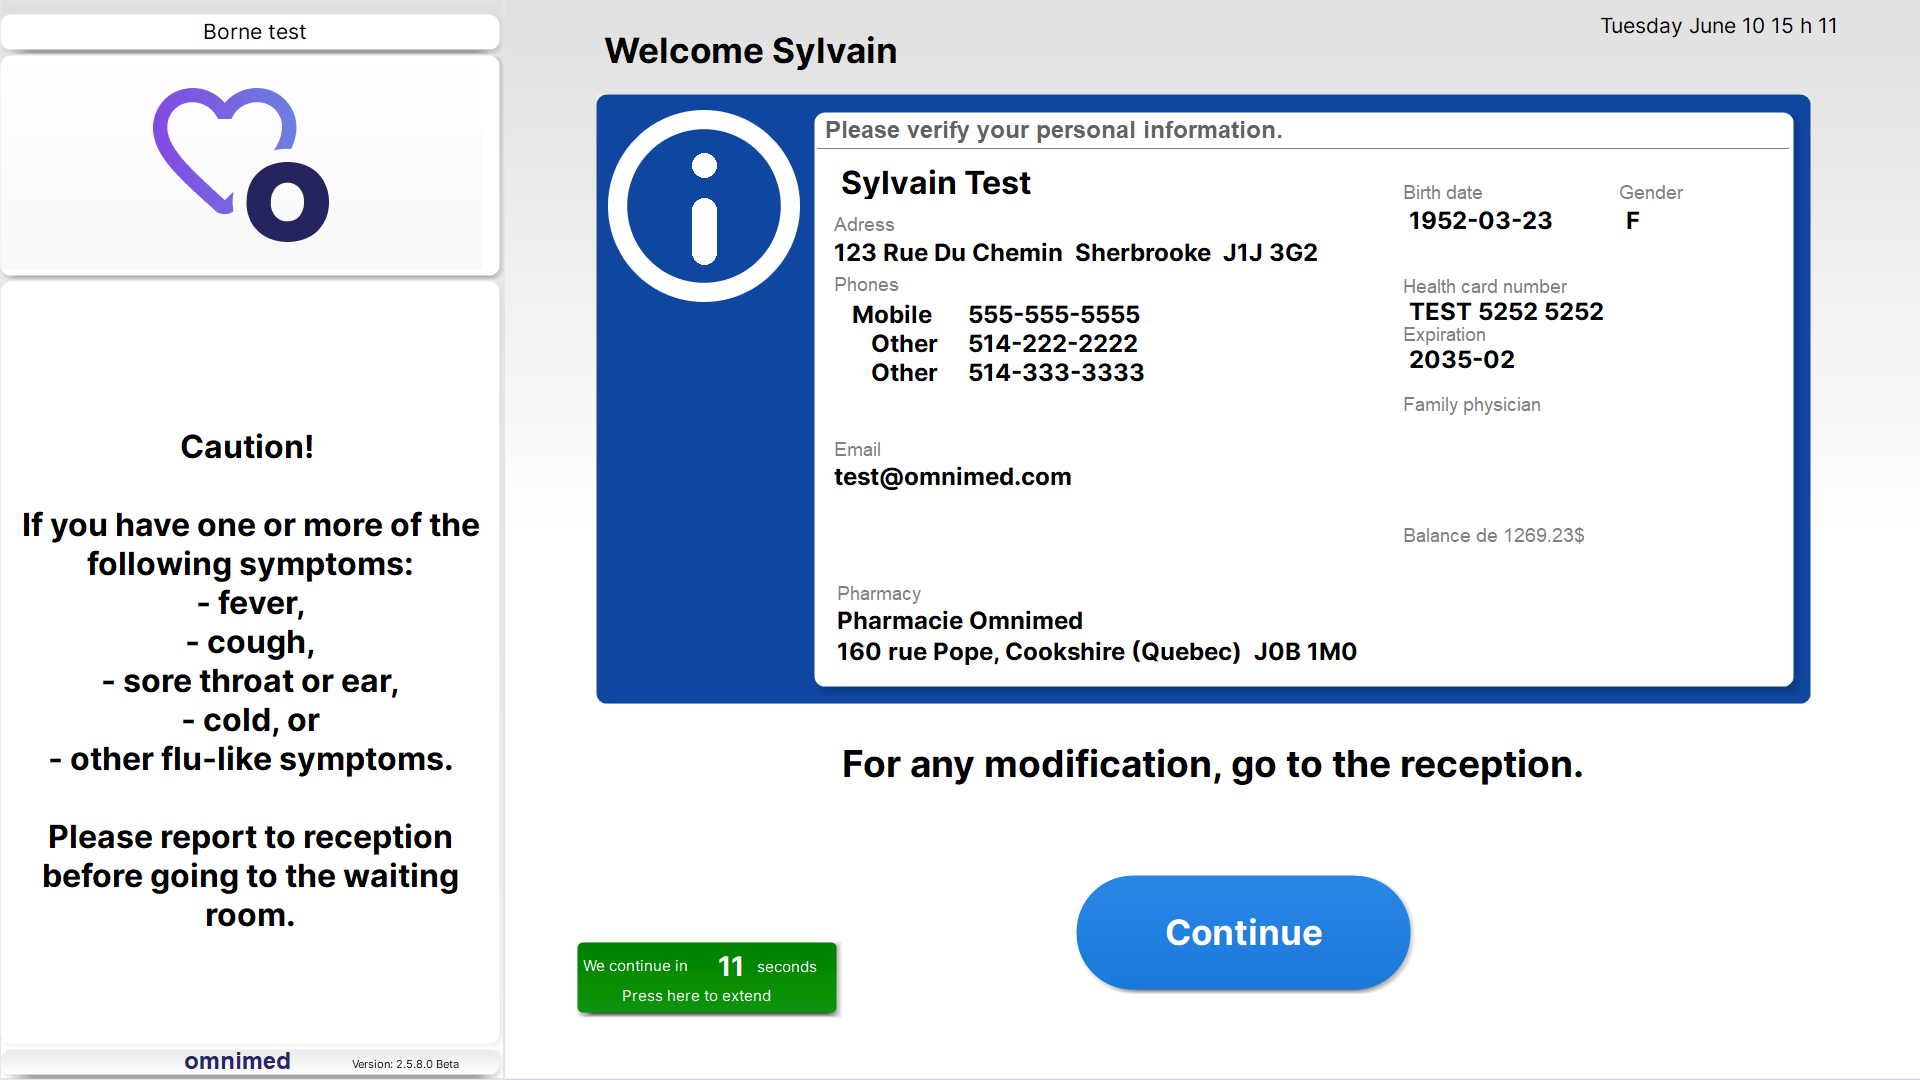
Task: Click the expiration date 2035-02
Action: click(1461, 360)
